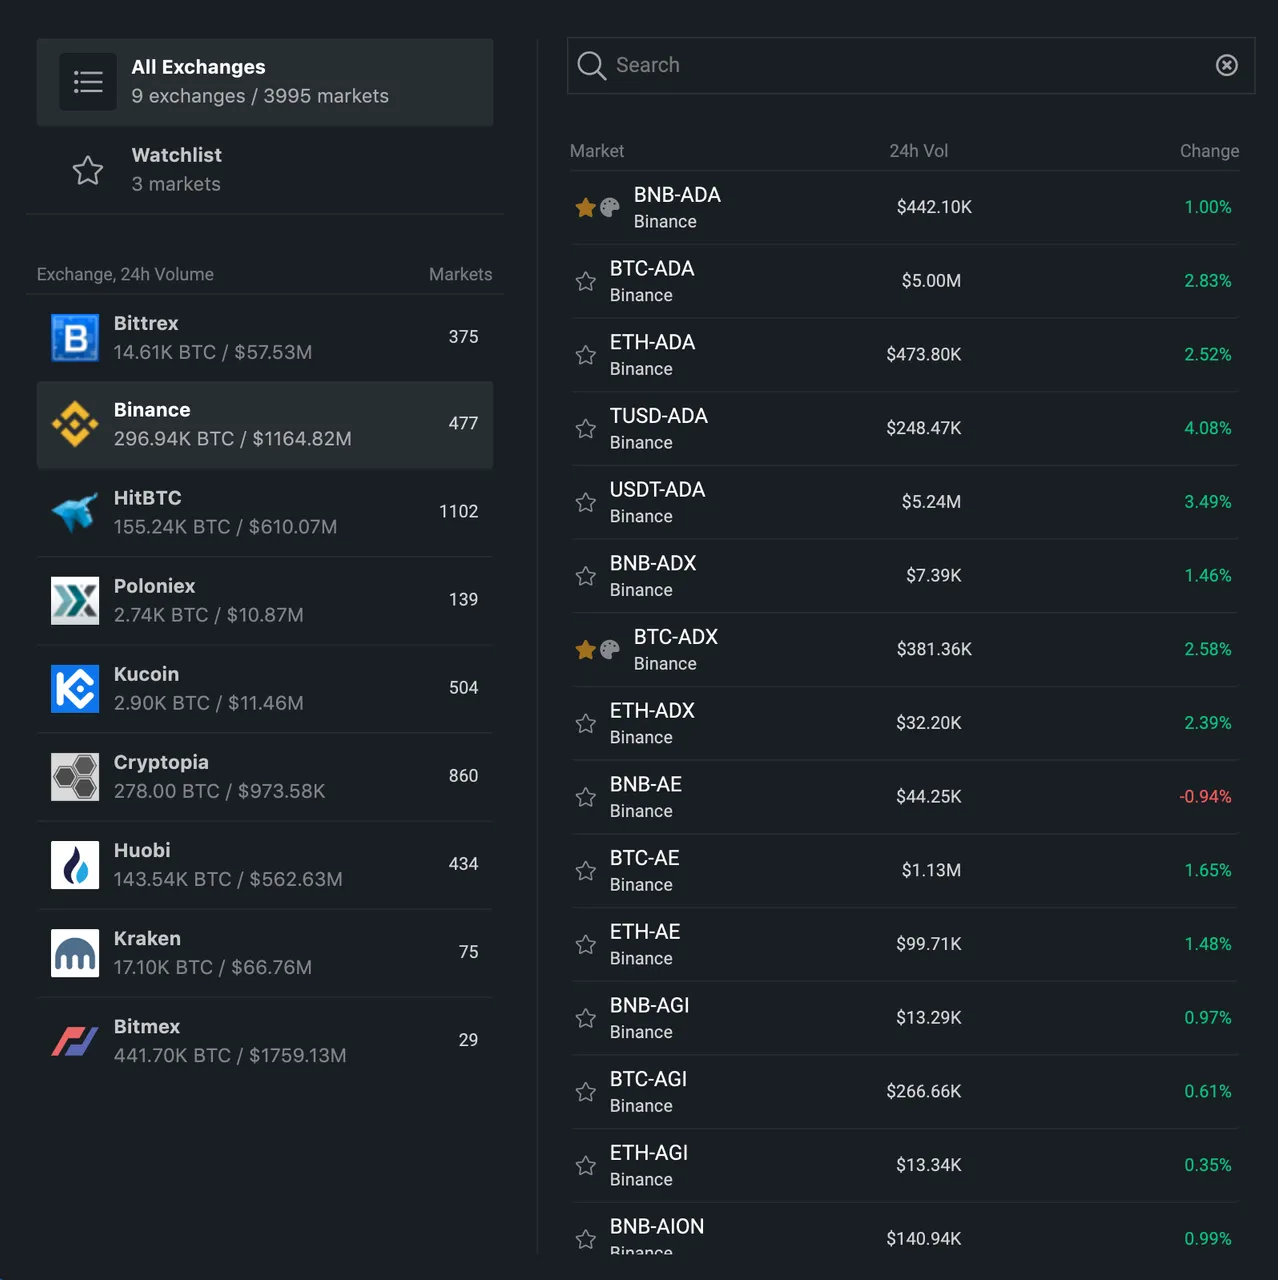Click the Kraken exchange logo
This screenshot has width=1278, height=1280.
click(x=75, y=953)
